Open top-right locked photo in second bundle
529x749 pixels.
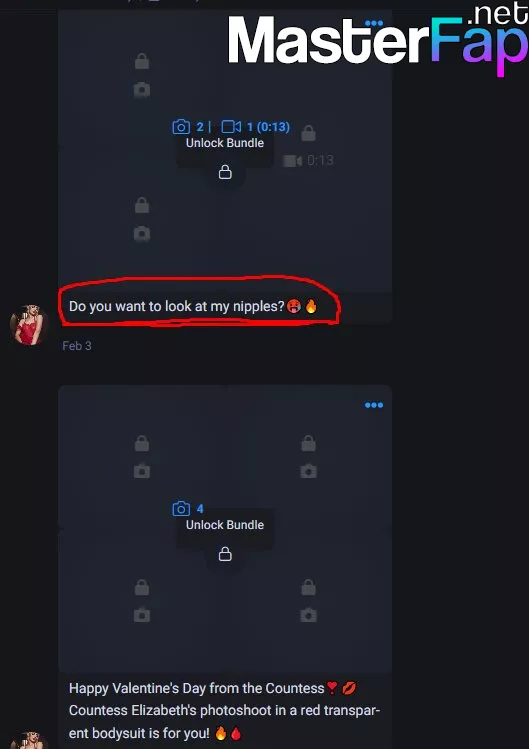(x=308, y=457)
